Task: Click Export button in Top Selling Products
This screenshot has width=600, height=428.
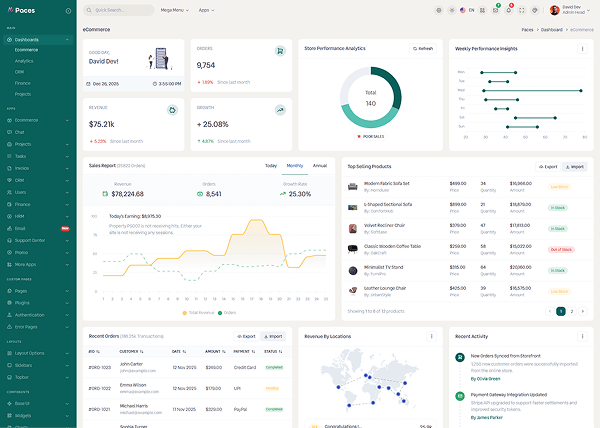Action: coord(547,166)
